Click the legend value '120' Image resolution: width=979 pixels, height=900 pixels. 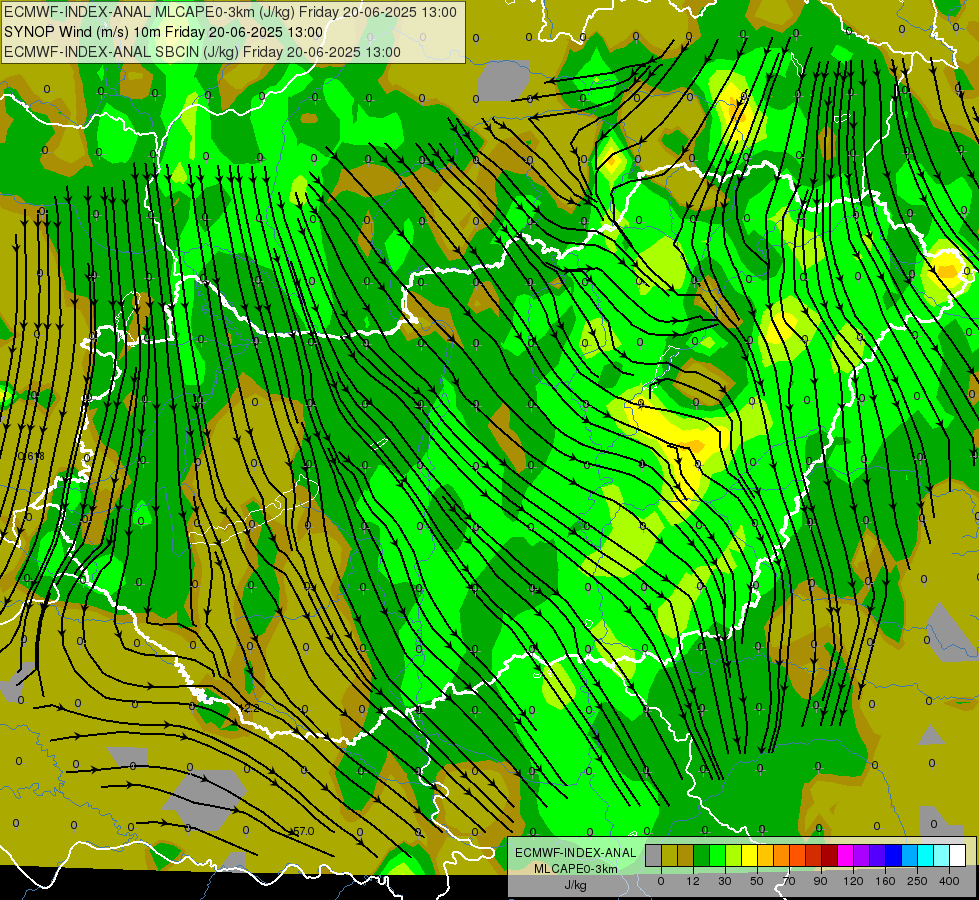tap(853, 881)
